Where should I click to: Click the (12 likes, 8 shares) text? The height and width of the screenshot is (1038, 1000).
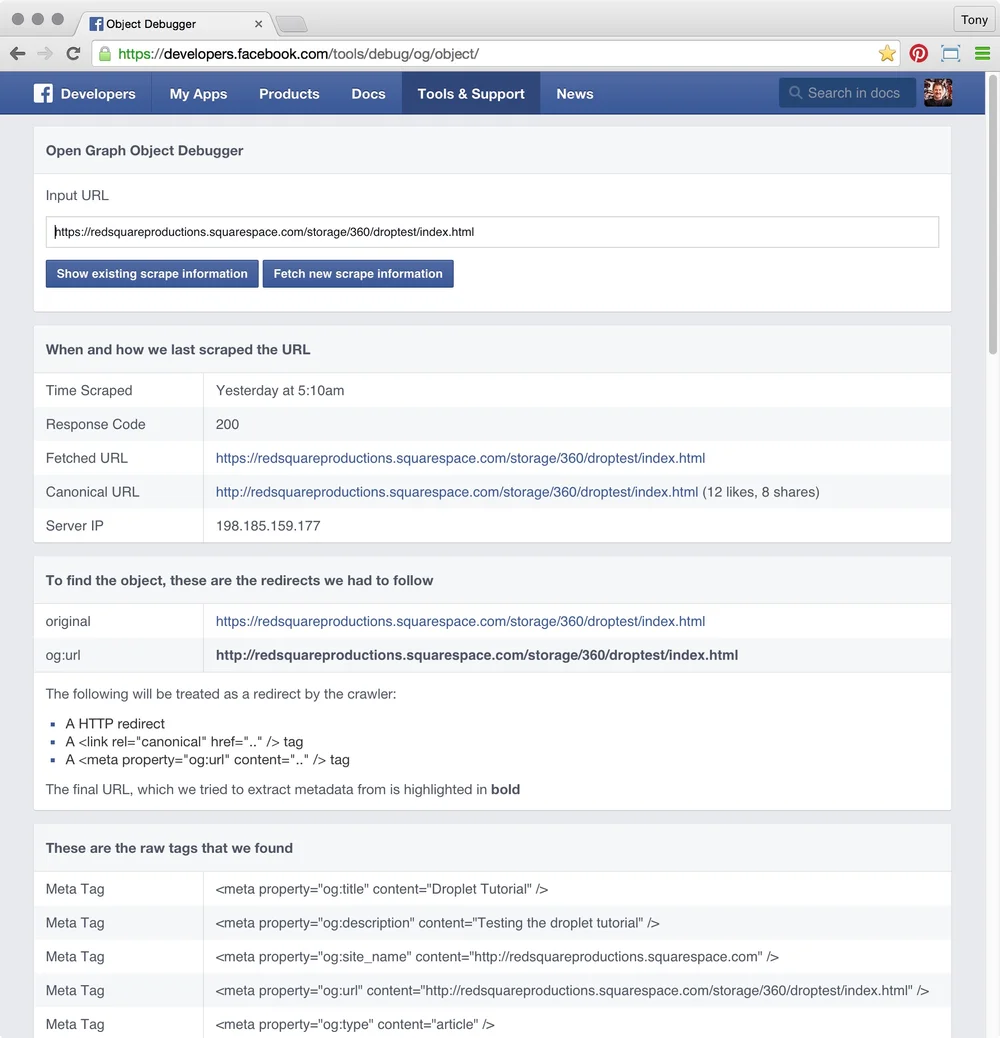click(x=760, y=492)
